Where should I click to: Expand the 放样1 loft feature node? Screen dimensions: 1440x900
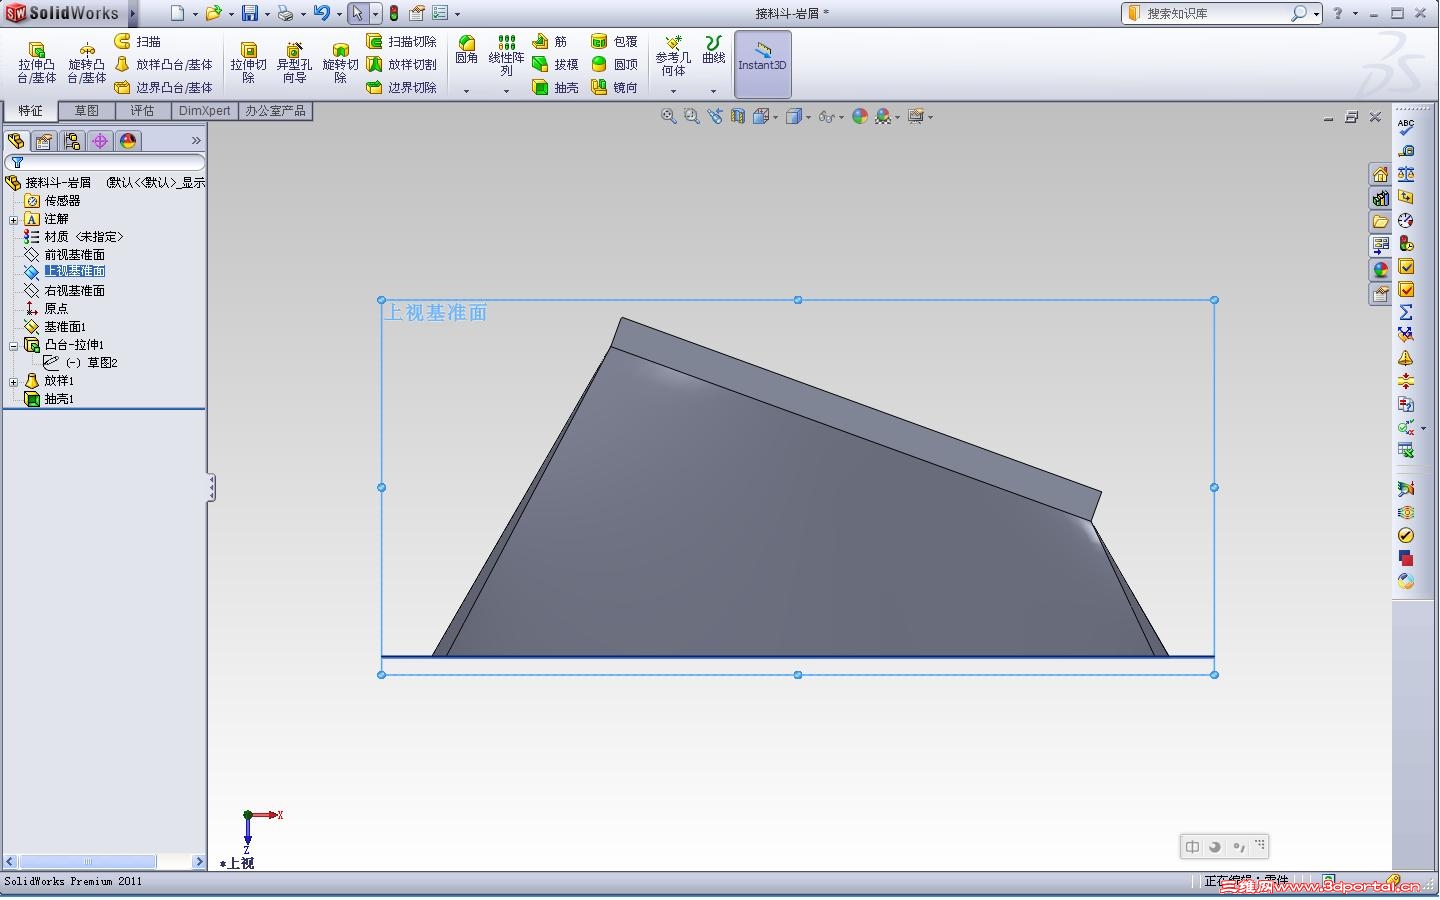point(13,381)
